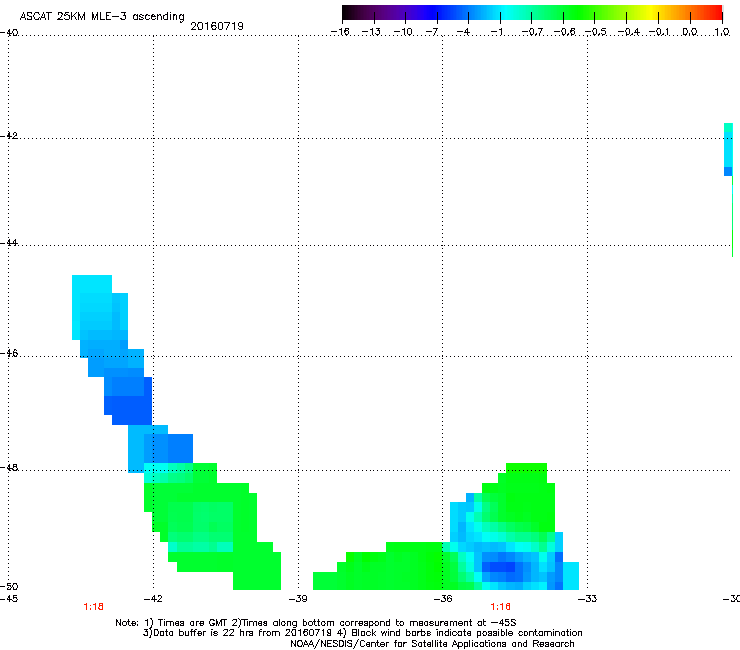The height and width of the screenshot is (650, 740).
Task: Click the -7 color bar label
Action: tap(431, 32)
